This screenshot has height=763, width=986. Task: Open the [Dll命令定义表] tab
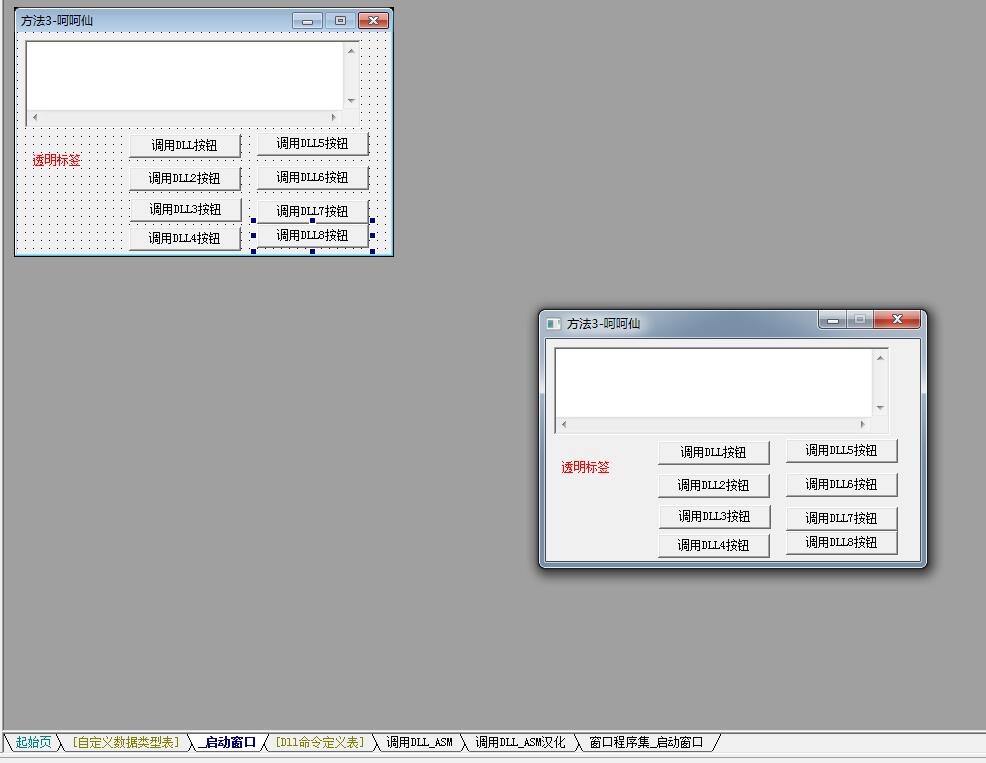point(320,742)
